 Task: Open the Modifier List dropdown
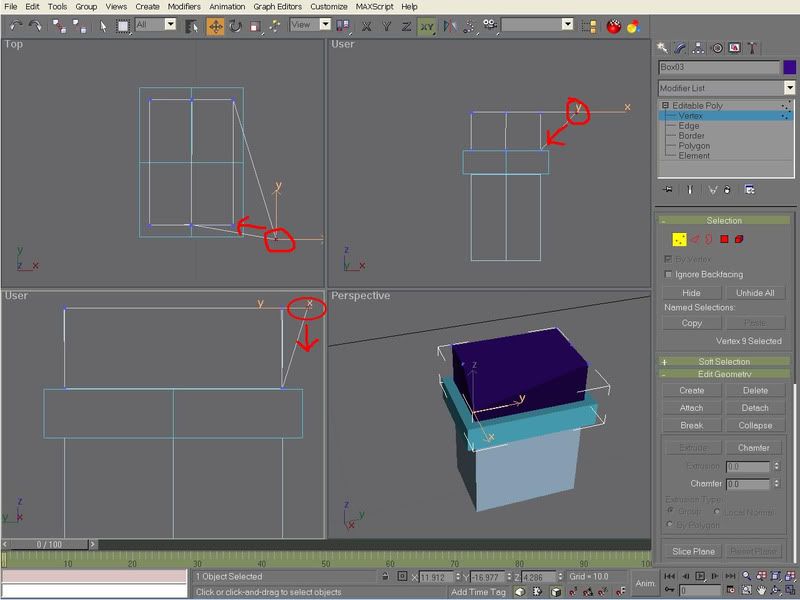(x=789, y=88)
